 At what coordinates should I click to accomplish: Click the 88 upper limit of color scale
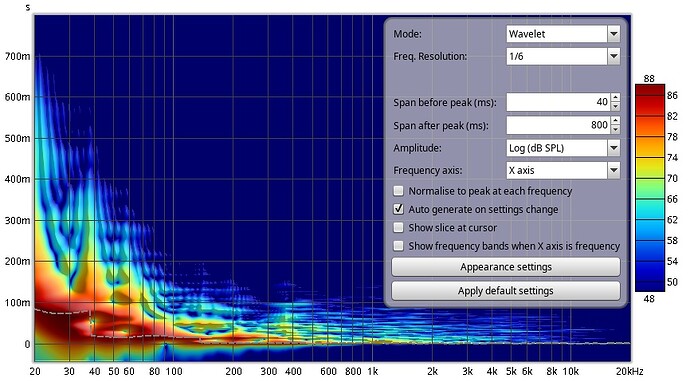click(x=649, y=79)
